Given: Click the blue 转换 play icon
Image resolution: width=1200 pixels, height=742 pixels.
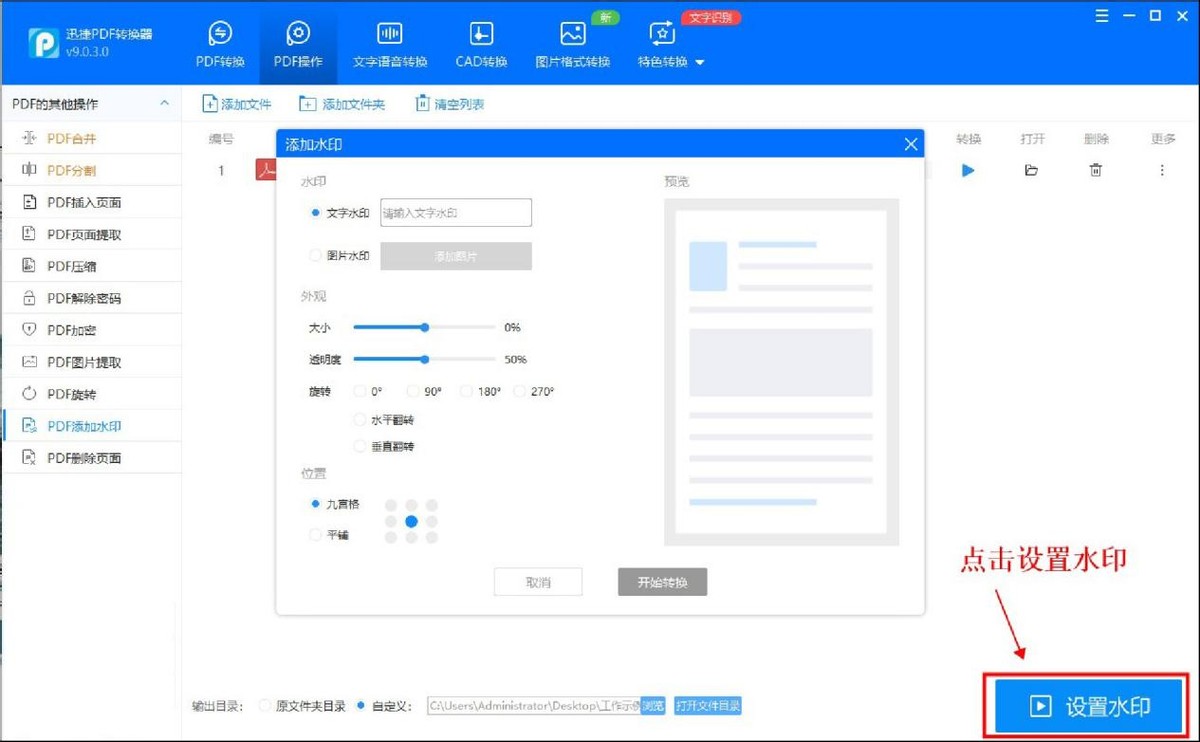Looking at the screenshot, I should [966, 170].
